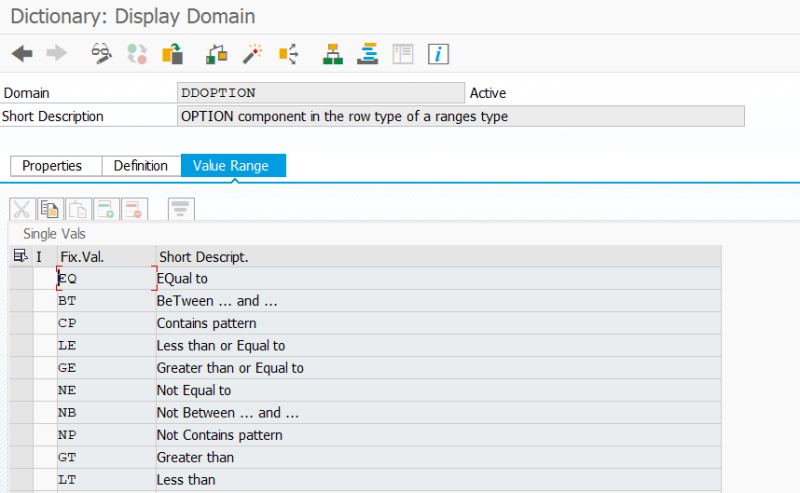Click 'Less than or Equal to' description
800x493 pixels.
438,346
